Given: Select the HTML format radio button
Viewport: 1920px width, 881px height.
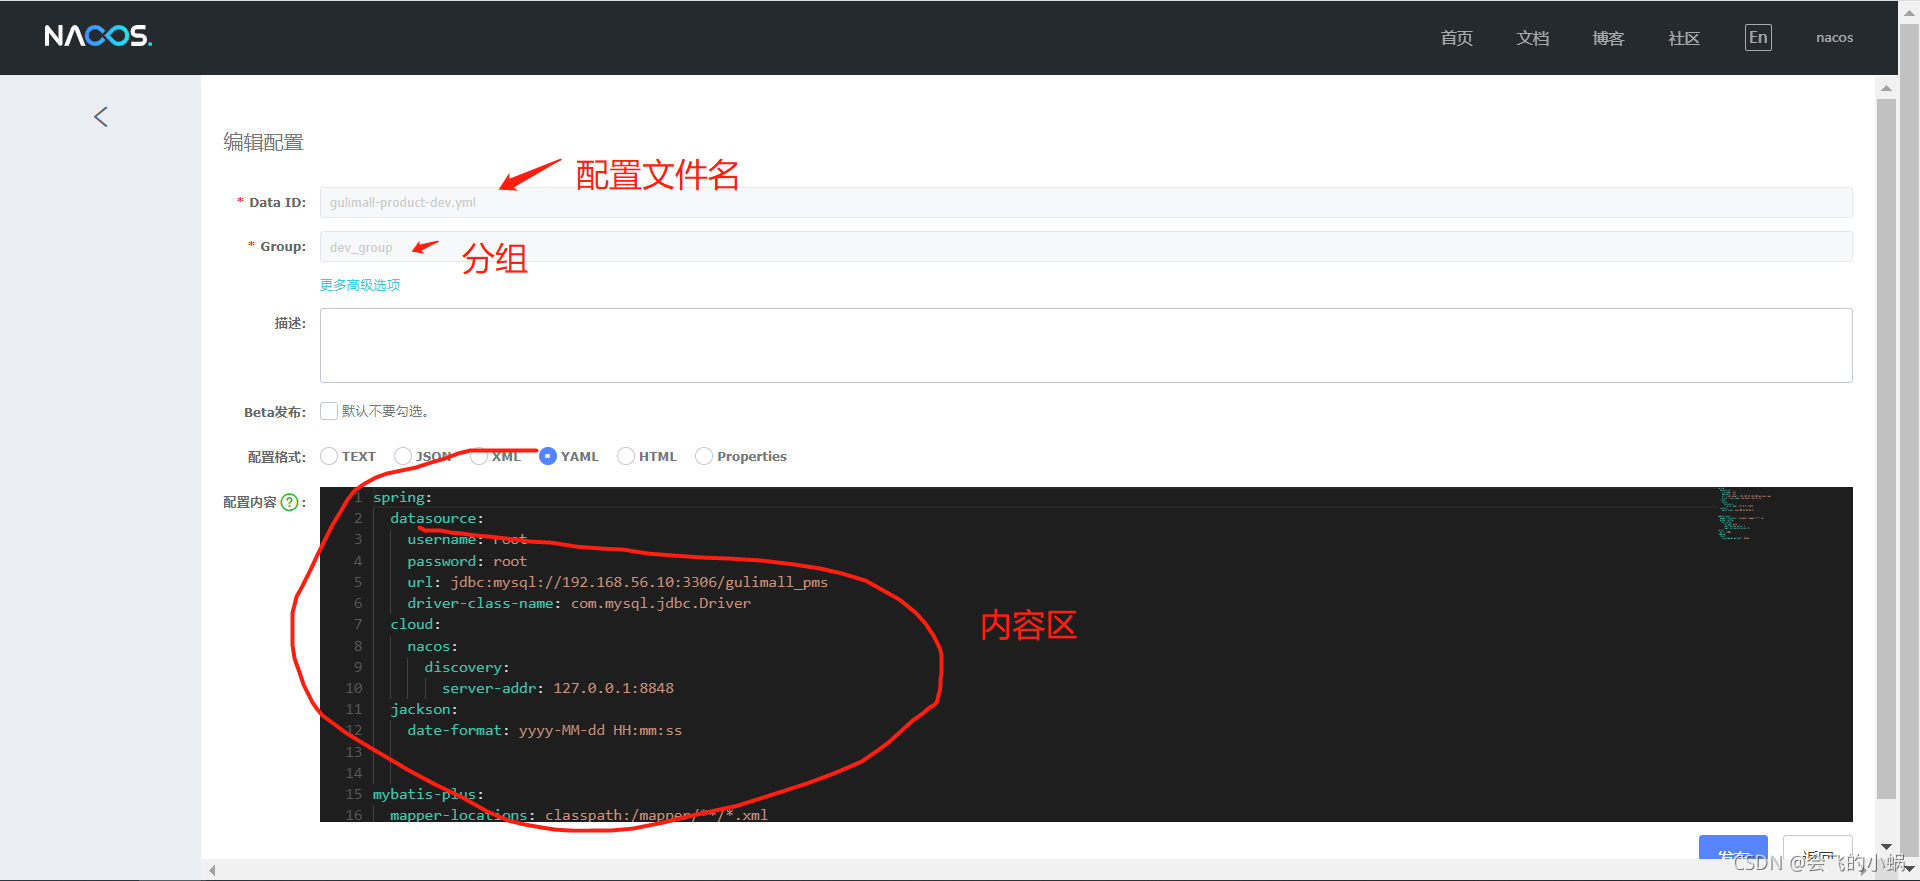Looking at the screenshot, I should [626, 456].
